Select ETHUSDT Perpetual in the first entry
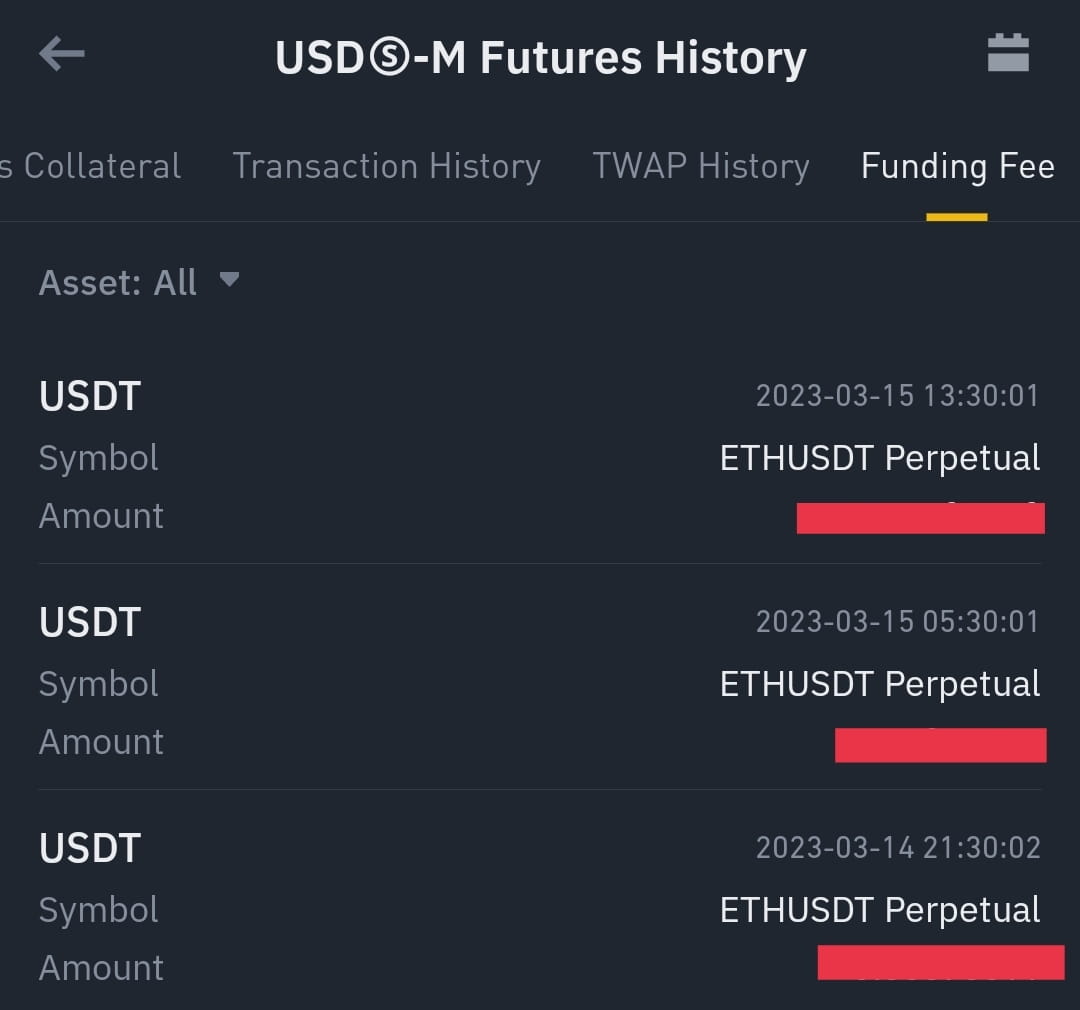The image size is (1080, 1010). (880, 458)
